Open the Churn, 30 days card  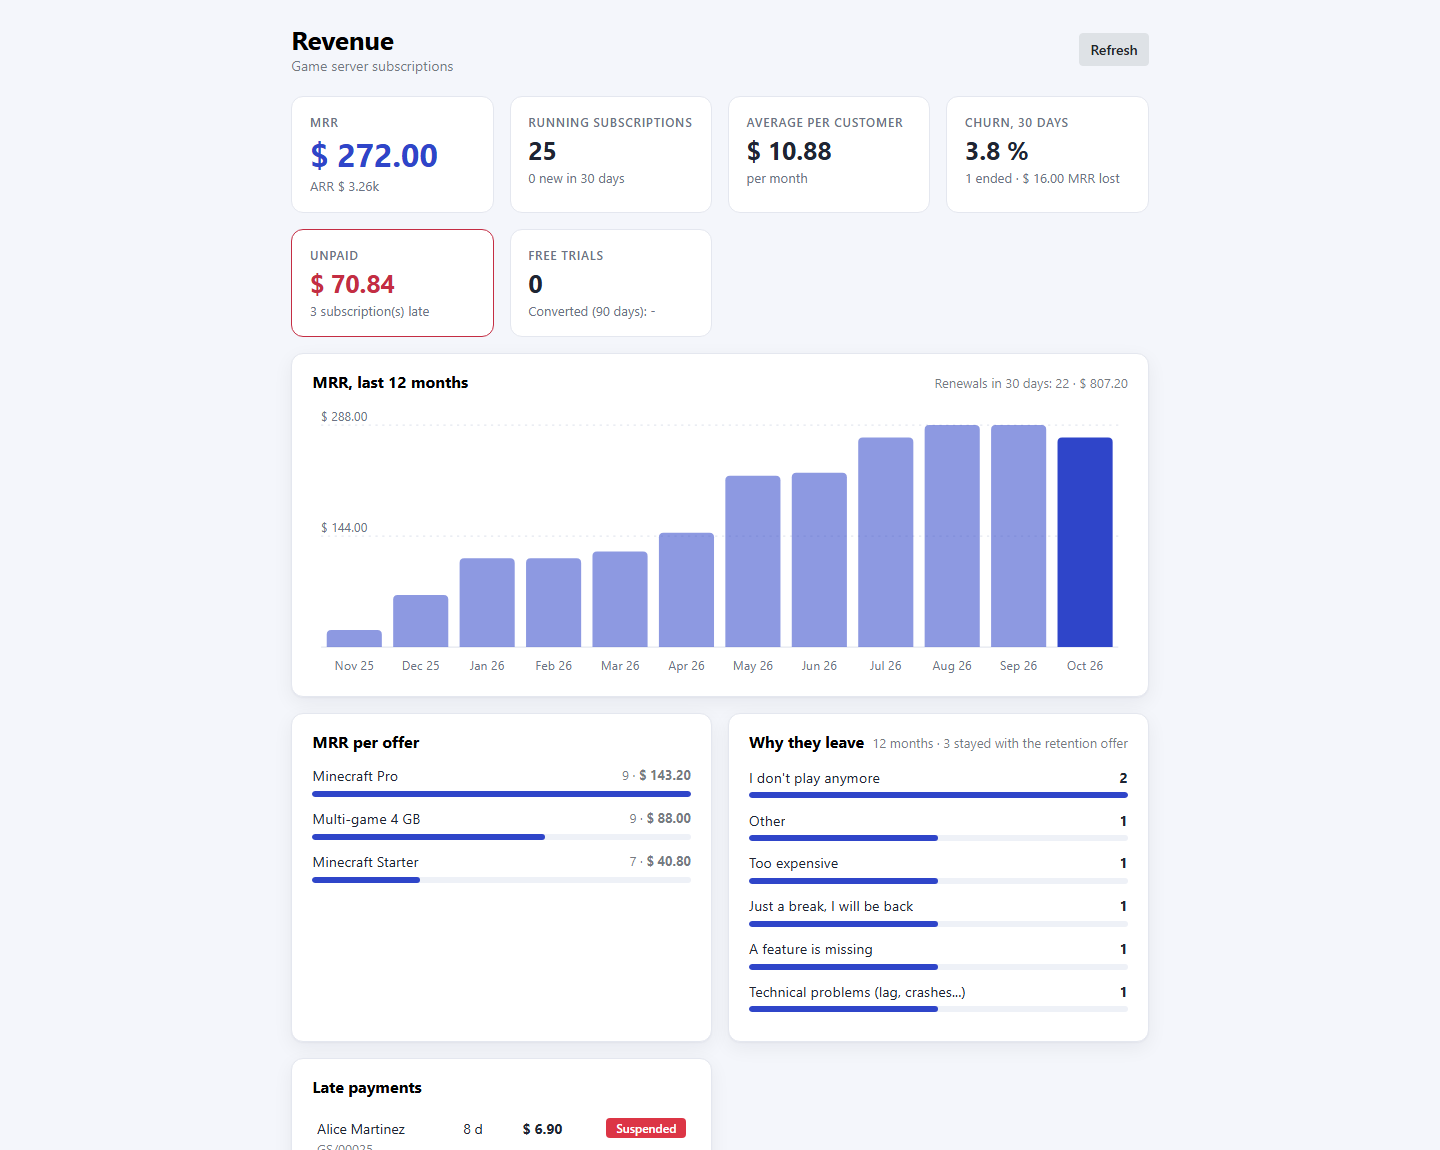point(1047,154)
